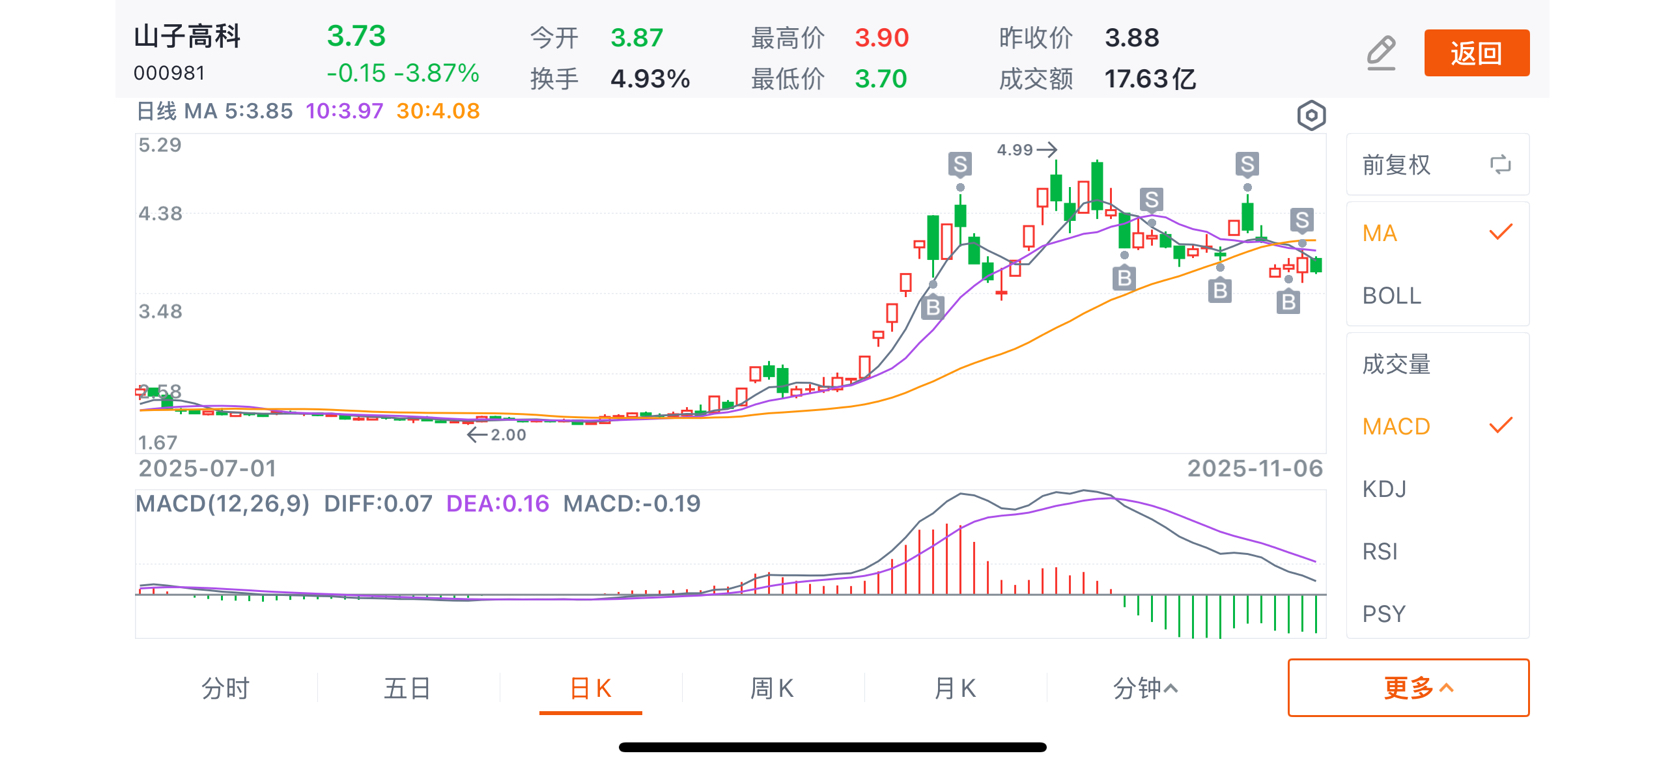This screenshot has width=1665, height=769.
Task: Click the MA 10:3.97 legend value
Action: pos(344,111)
